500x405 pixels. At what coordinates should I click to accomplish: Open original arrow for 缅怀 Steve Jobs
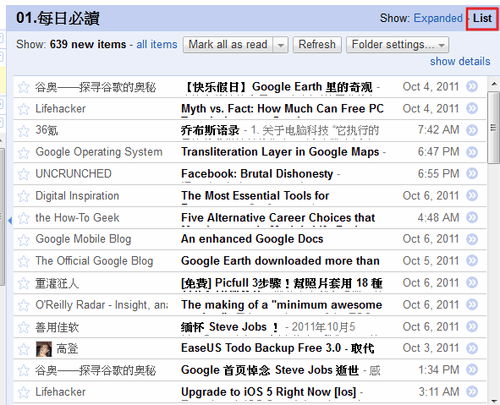tap(472, 326)
